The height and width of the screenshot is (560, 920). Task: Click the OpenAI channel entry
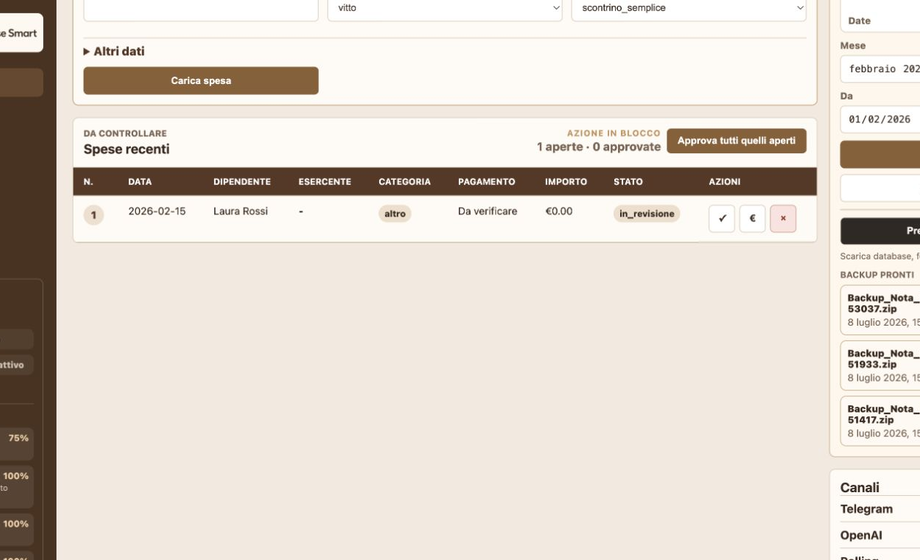click(x=861, y=535)
